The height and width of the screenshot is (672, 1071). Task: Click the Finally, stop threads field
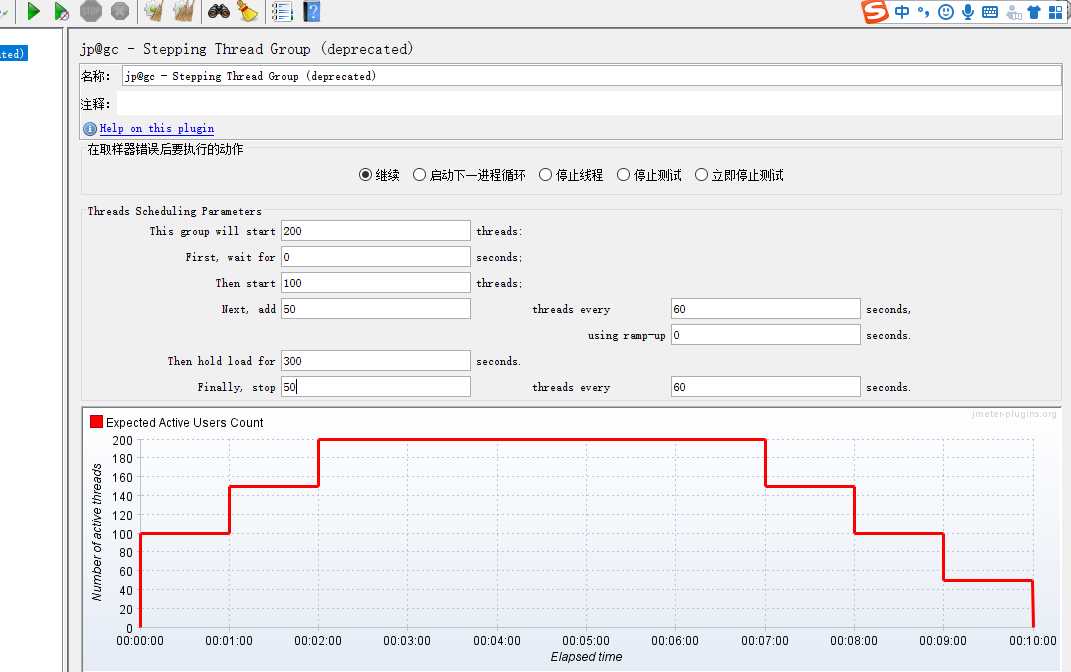[x=376, y=387]
